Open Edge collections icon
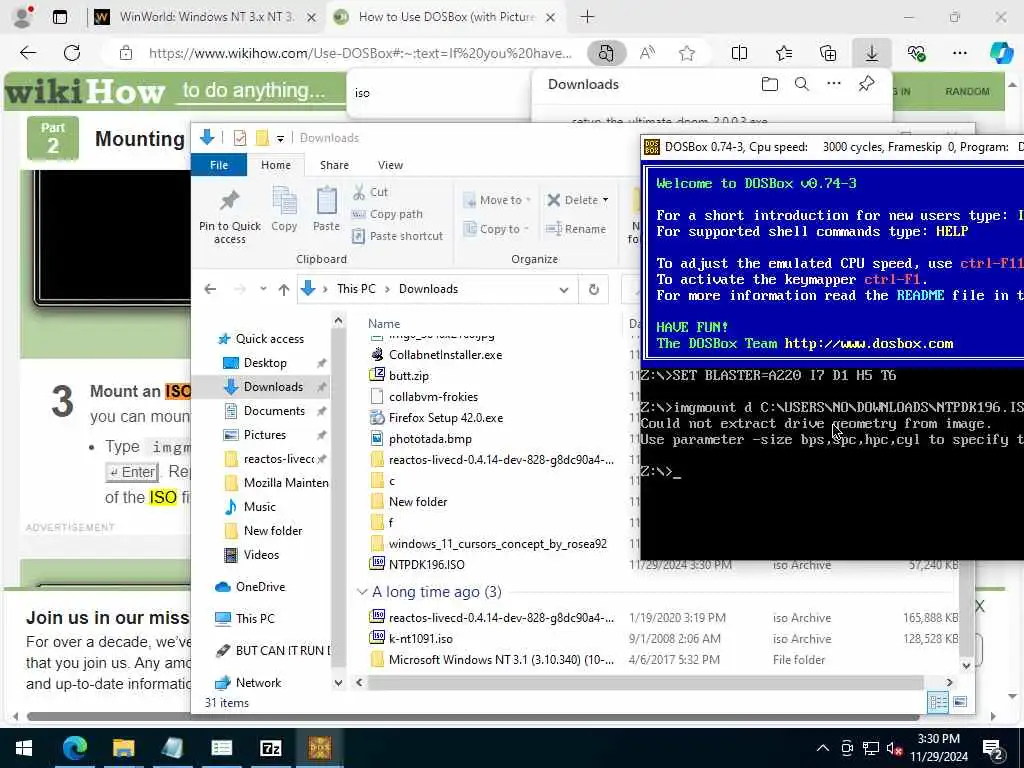 (x=827, y=54)
